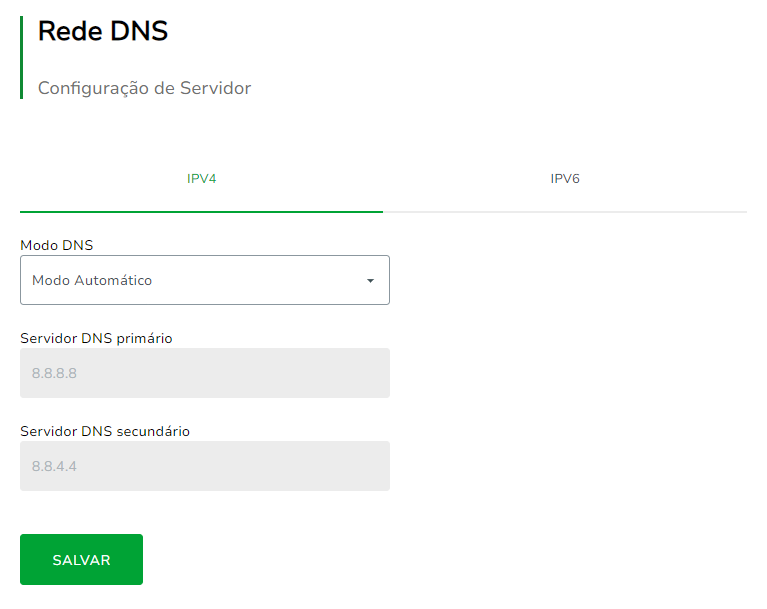Click the Servidor DNS secundário input field
Image resolution: width=767 pixels, height=609 pixels.
point(204,466)
